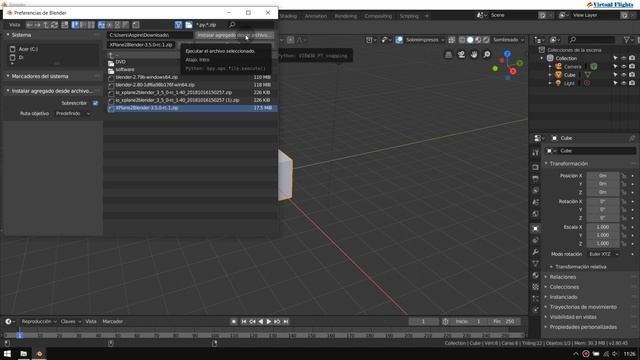The width and height of the screenshot is (640, 360).
Task: Open the Object Data mesh properties tab
Action: pyautogui.click(x=535, y=264)
